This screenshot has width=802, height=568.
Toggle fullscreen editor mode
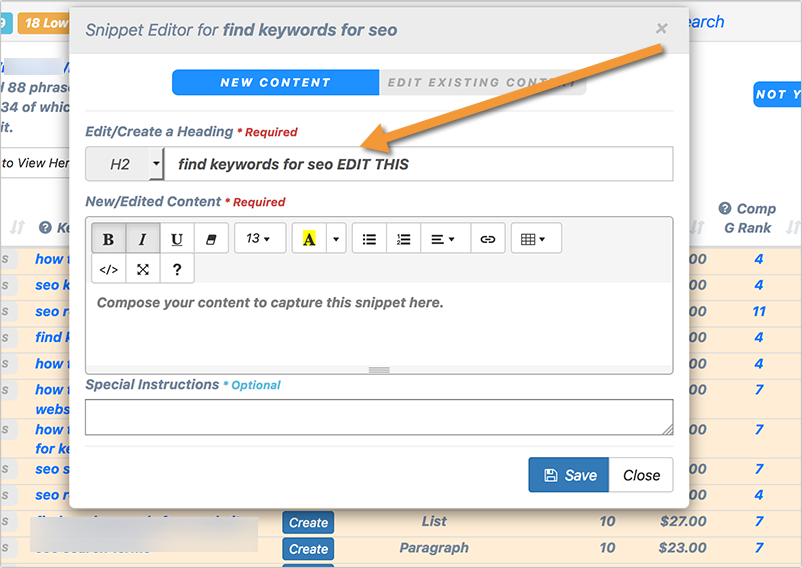click(143, 269)
